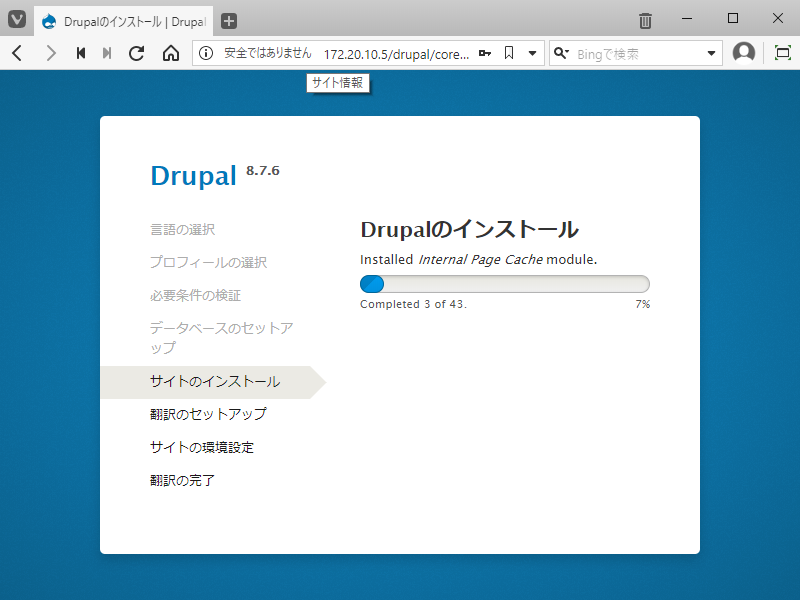This screenshot has height=600, width=800.
Task: Go forward to the next page
Action: tap(50, 53)
